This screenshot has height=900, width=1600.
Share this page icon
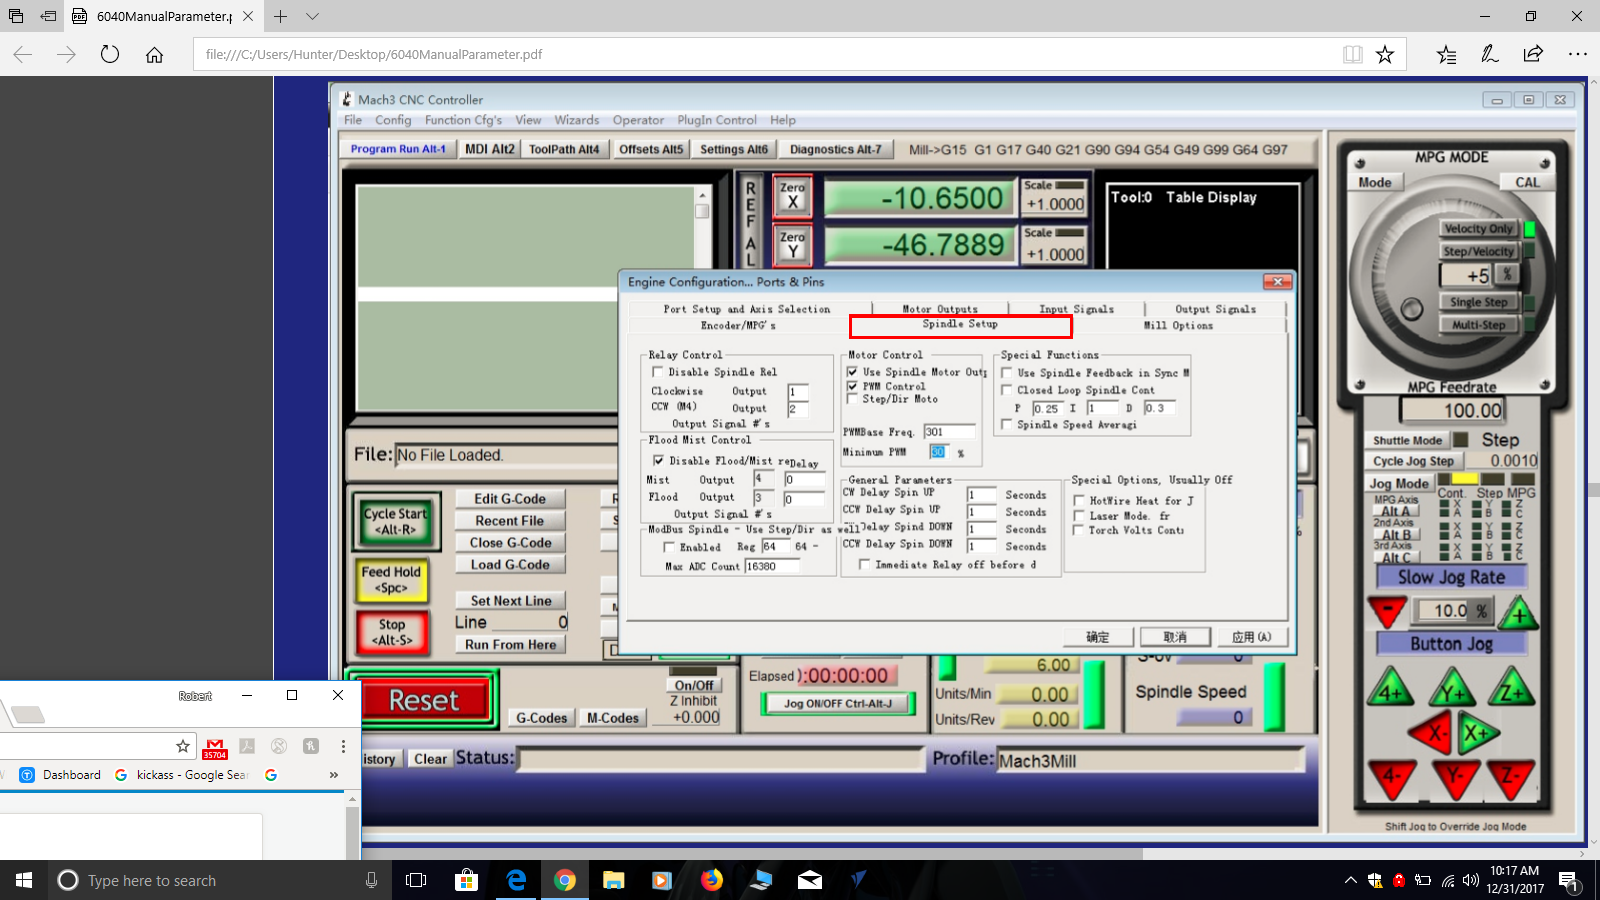click(x=1533, y=54)
